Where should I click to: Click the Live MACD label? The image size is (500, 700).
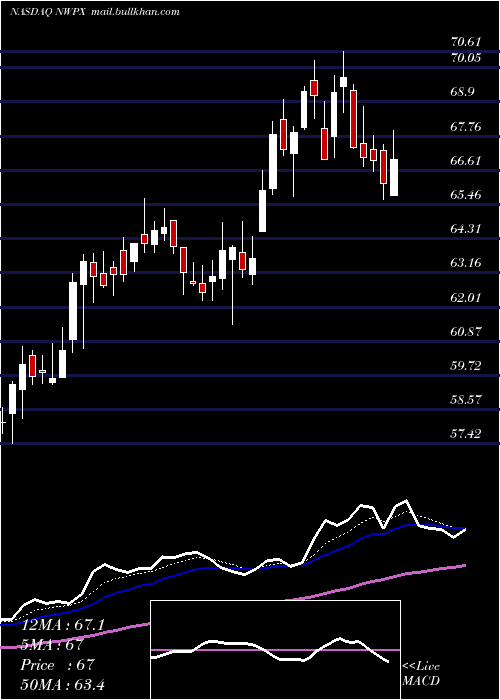coord(421,674)
